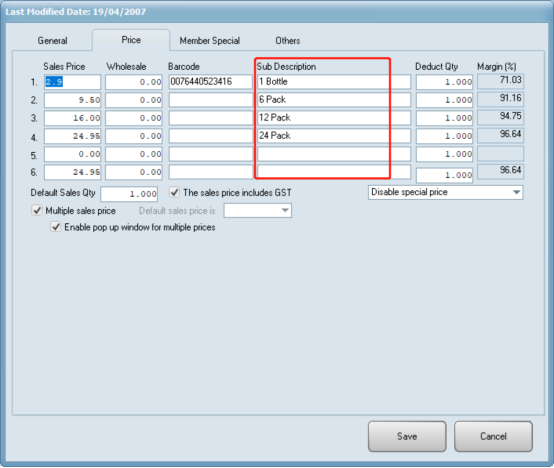
Task: Click row 4 Wholesale price field
Action: pyautogui.click(x=134, y=136)
